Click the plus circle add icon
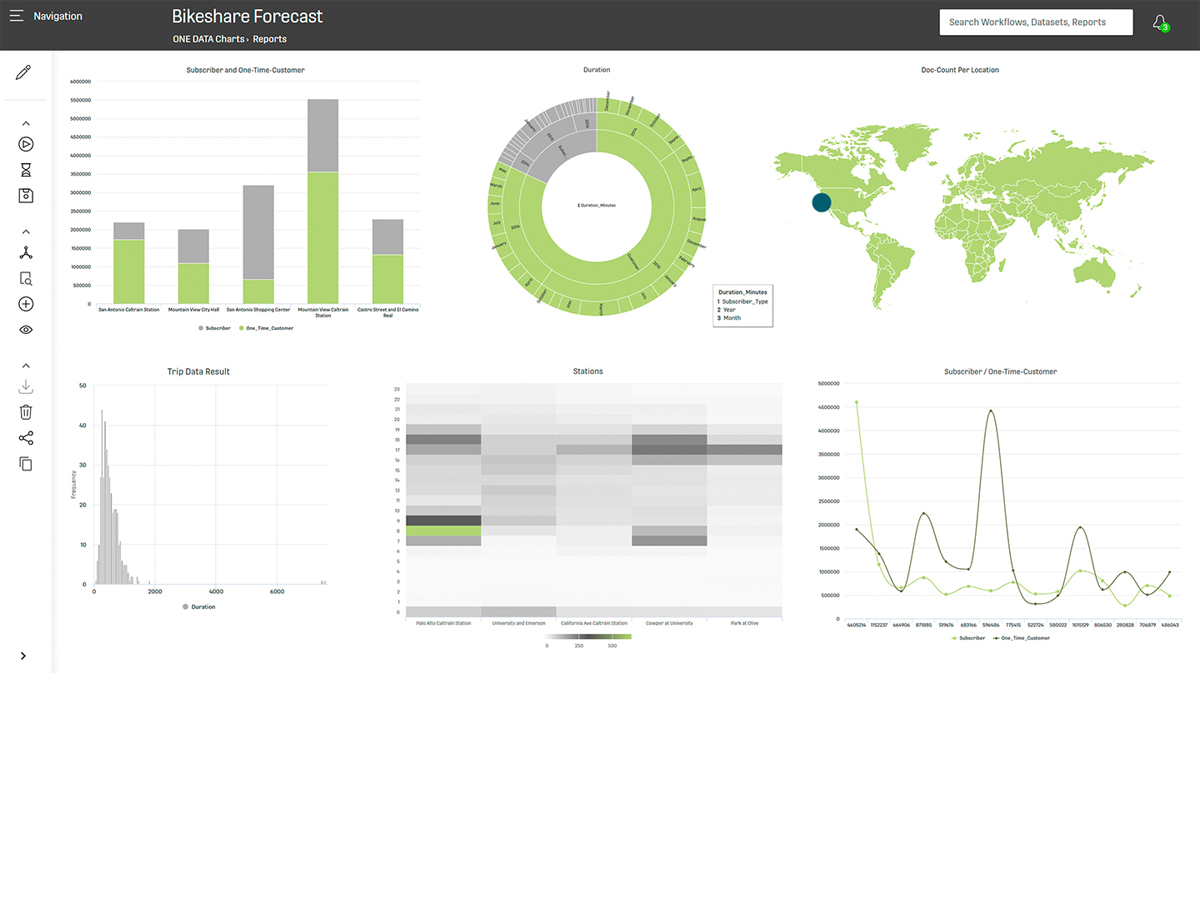Viewport: 1200px width, 900px height. pos(26,305)
